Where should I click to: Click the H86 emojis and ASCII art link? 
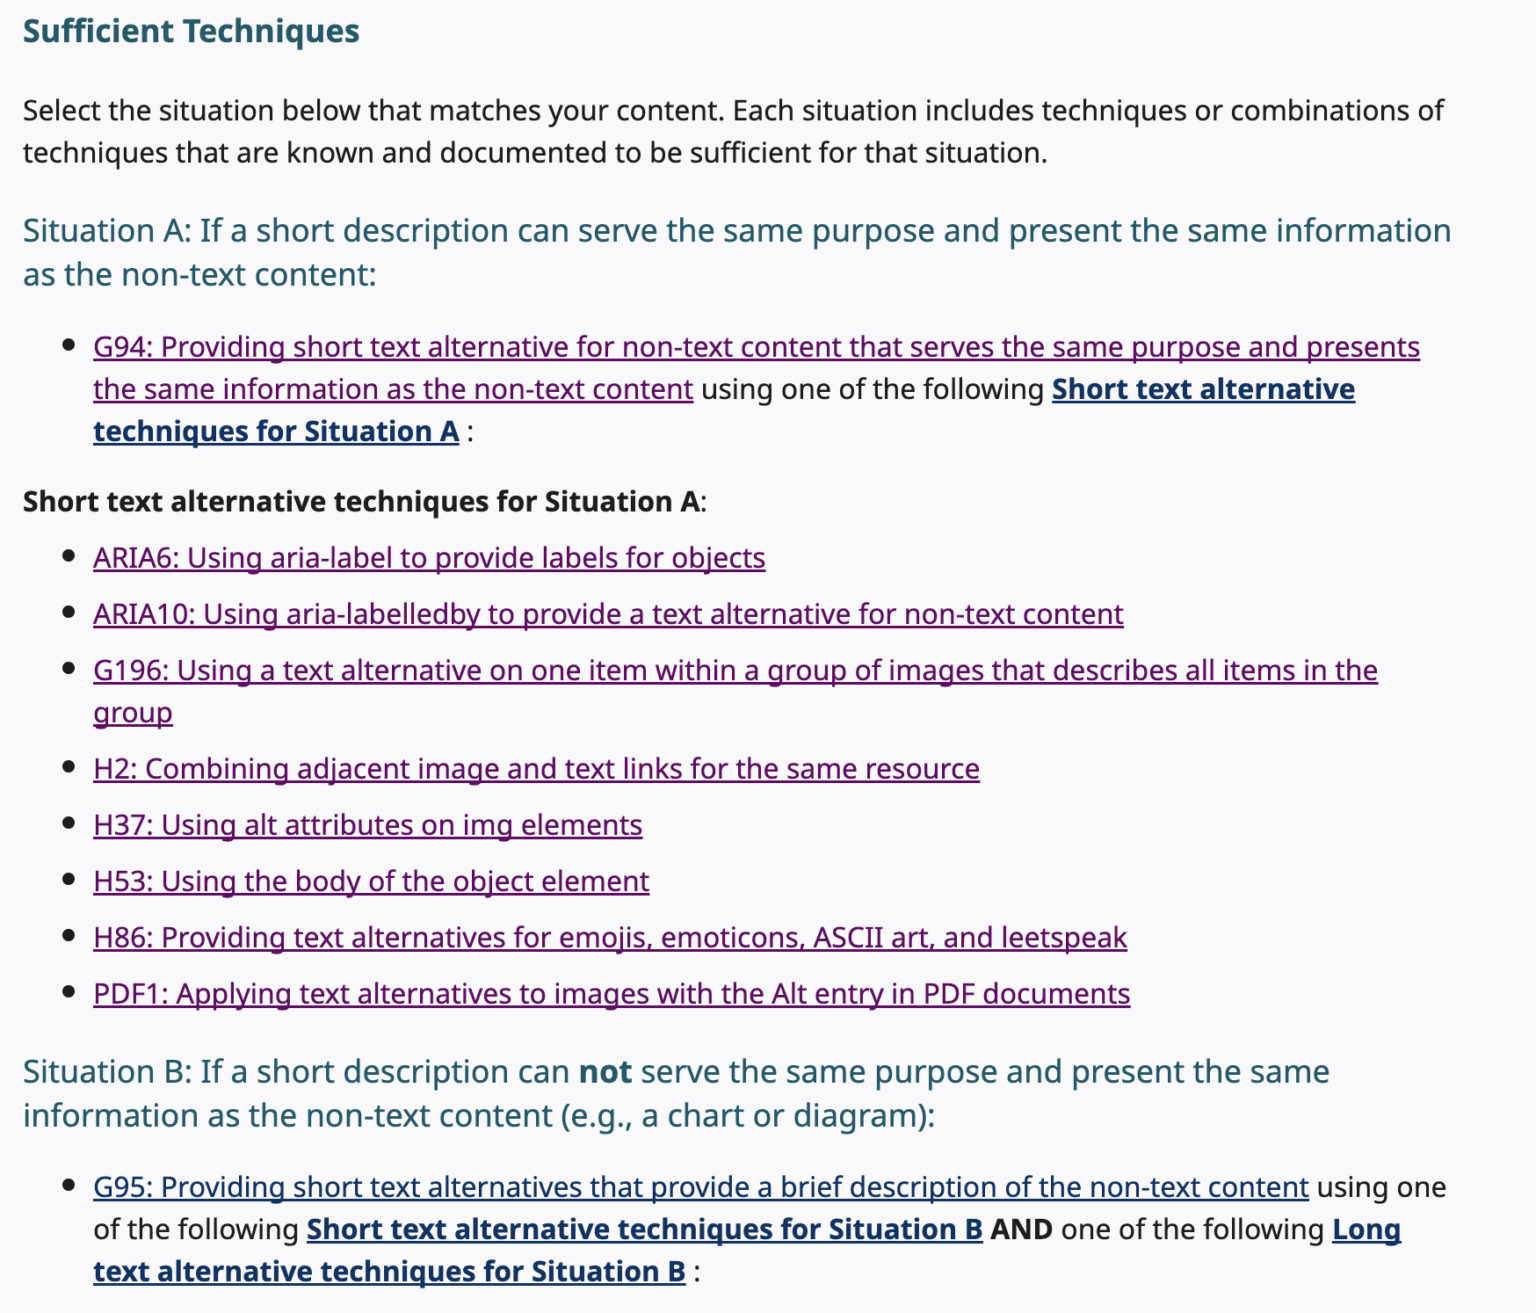pos(610,938)
